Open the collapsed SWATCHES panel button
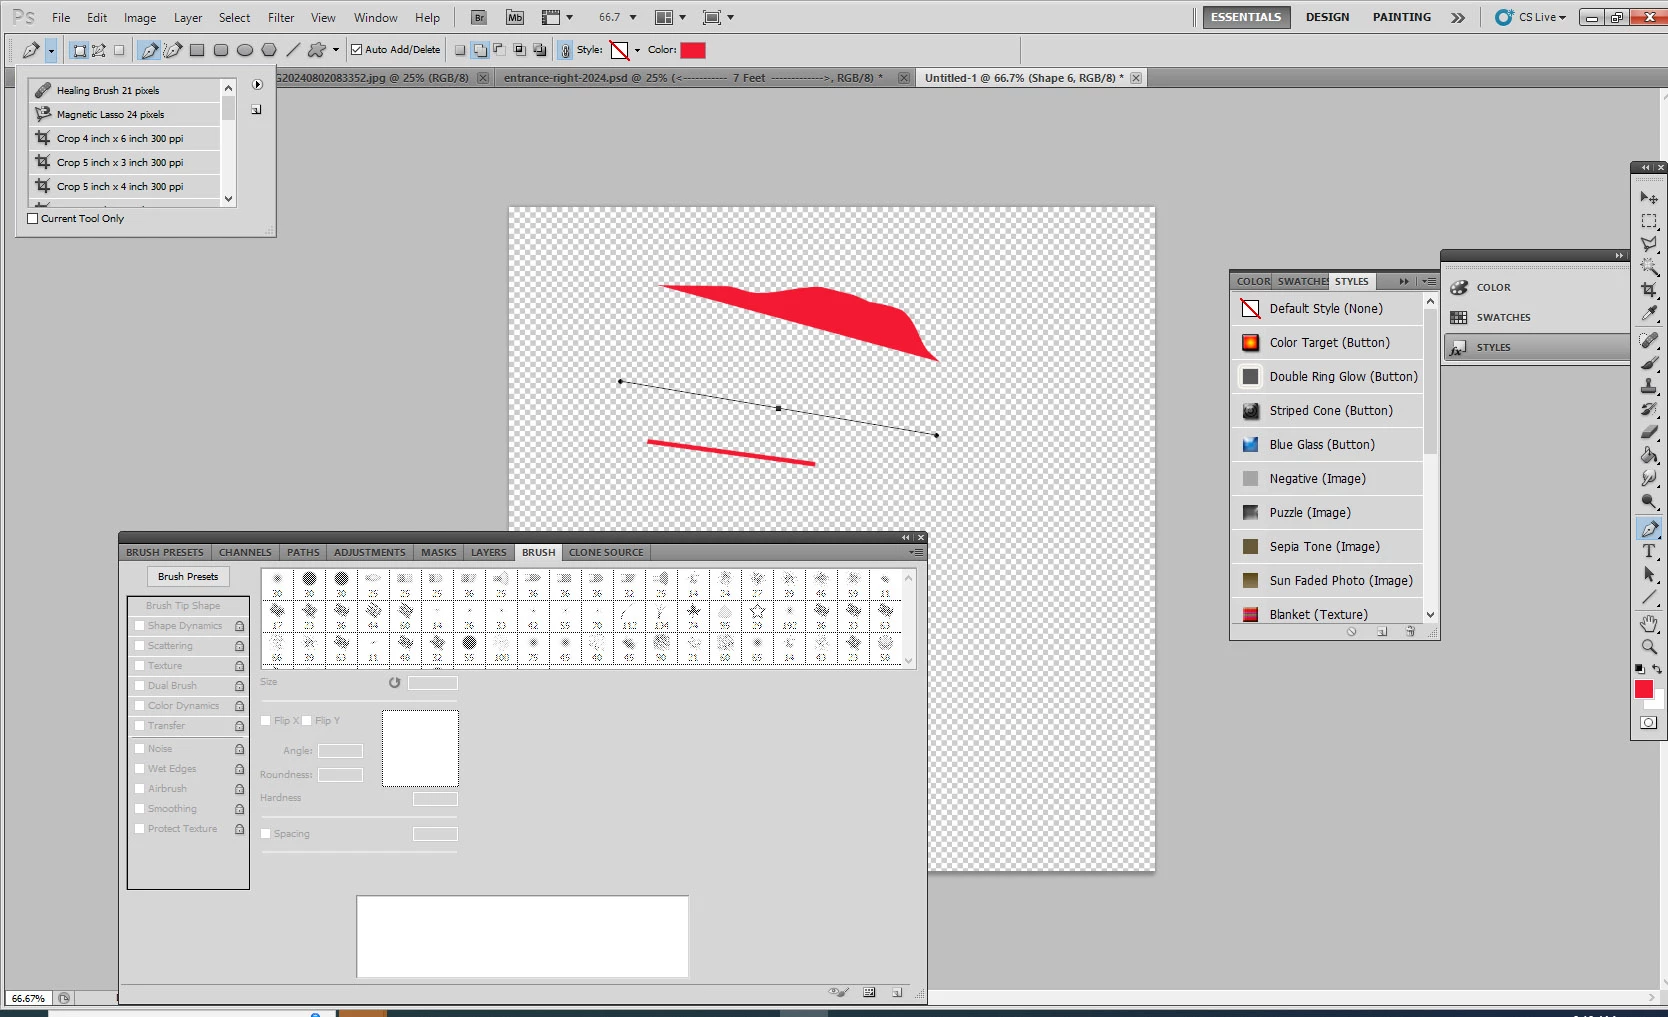 (1536, 318)
